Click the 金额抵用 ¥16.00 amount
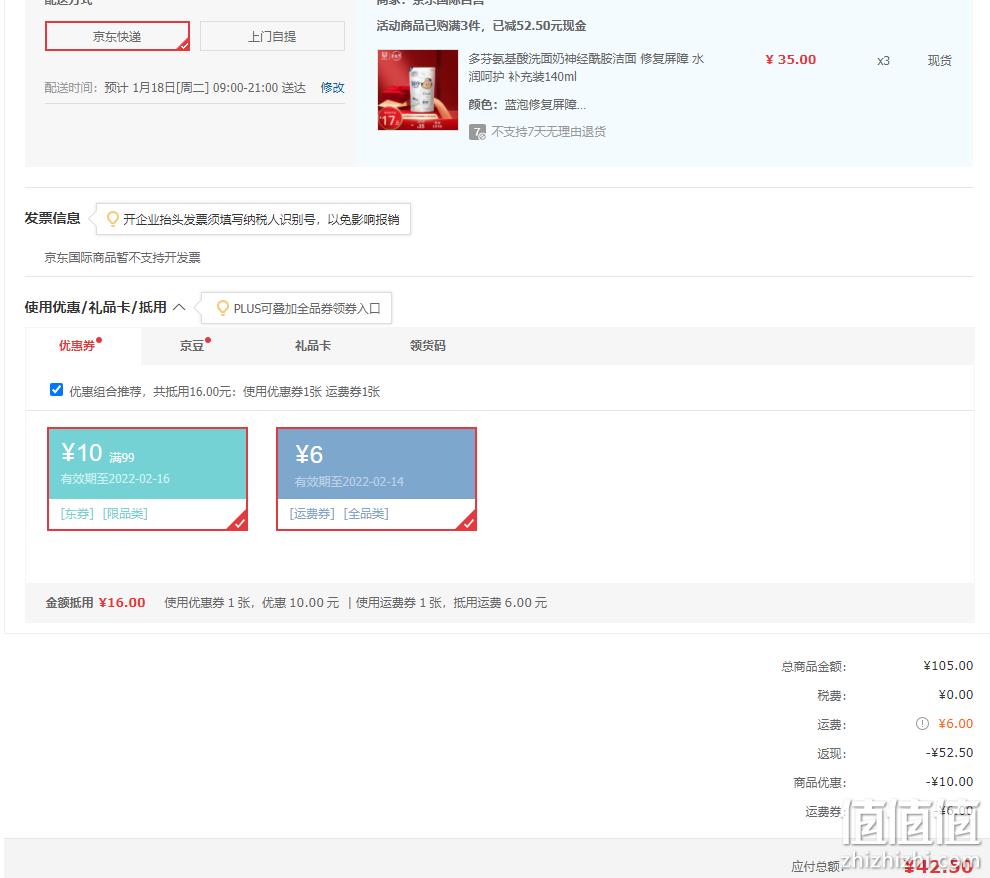990x878 pixels. pyautogui.click(x=122, y=603)
